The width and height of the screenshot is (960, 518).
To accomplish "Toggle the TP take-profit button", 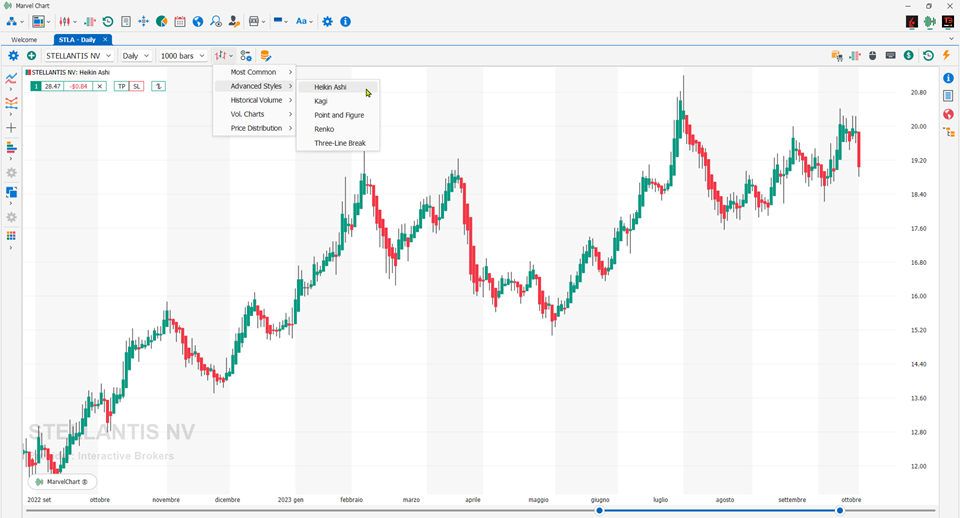I will pos(122,86).
